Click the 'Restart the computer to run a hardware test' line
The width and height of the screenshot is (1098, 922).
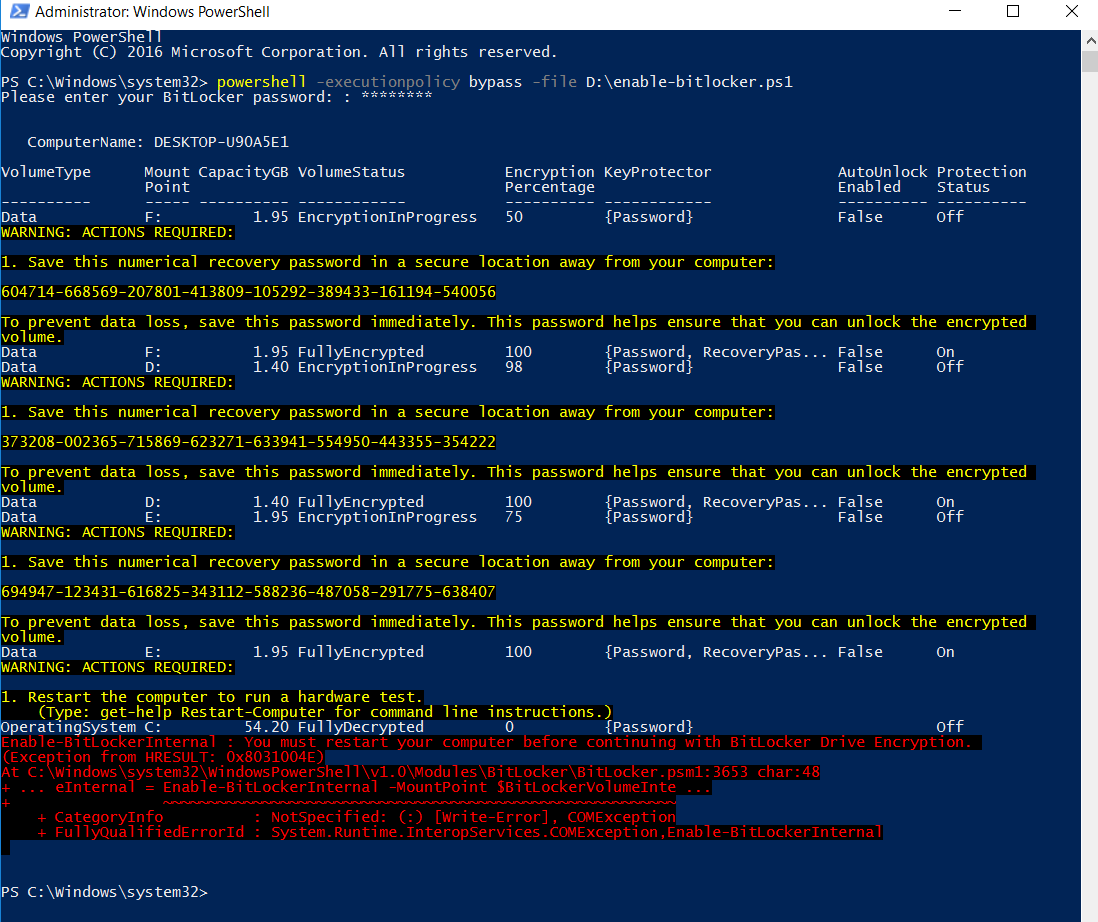point(212,697)
